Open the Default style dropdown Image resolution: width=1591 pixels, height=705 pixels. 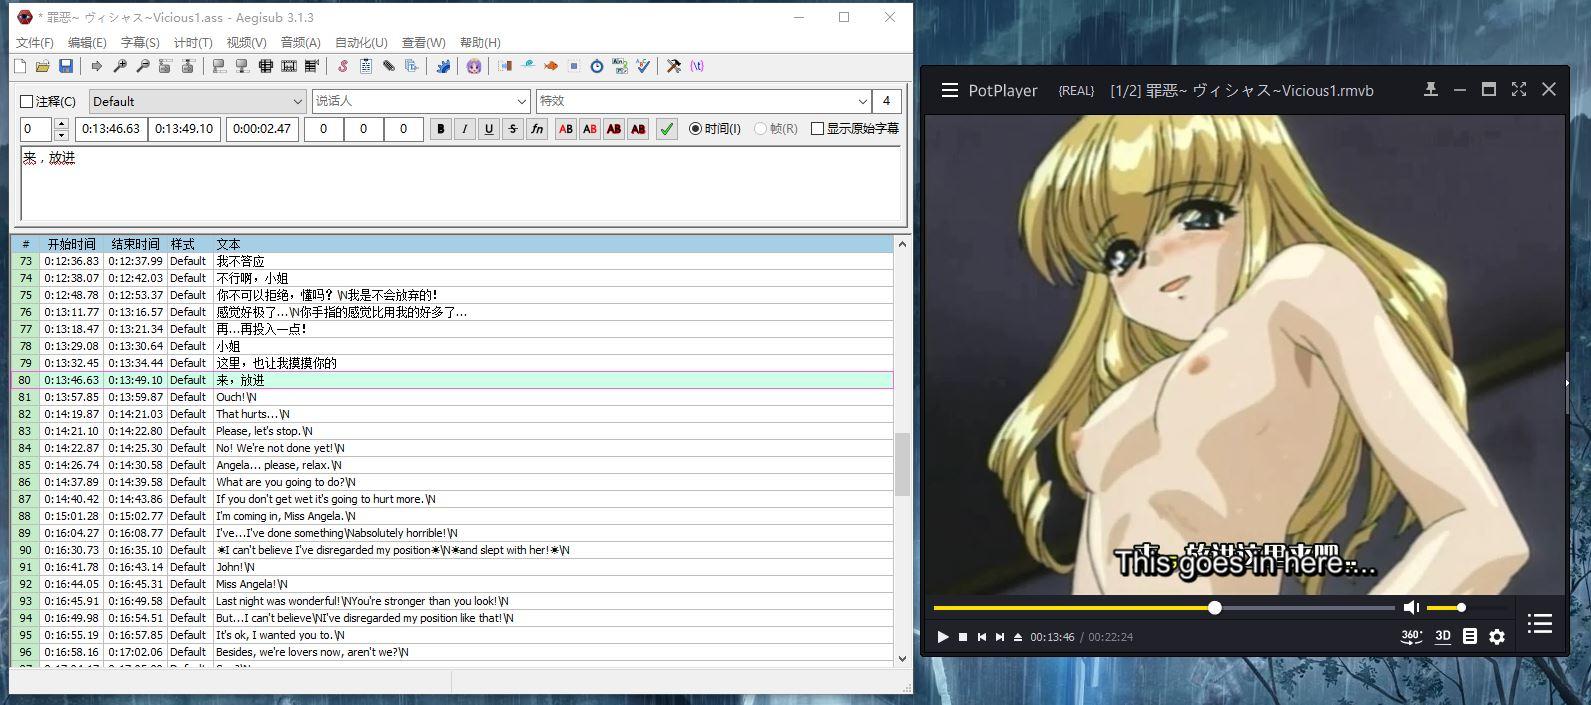coord(198,101)
